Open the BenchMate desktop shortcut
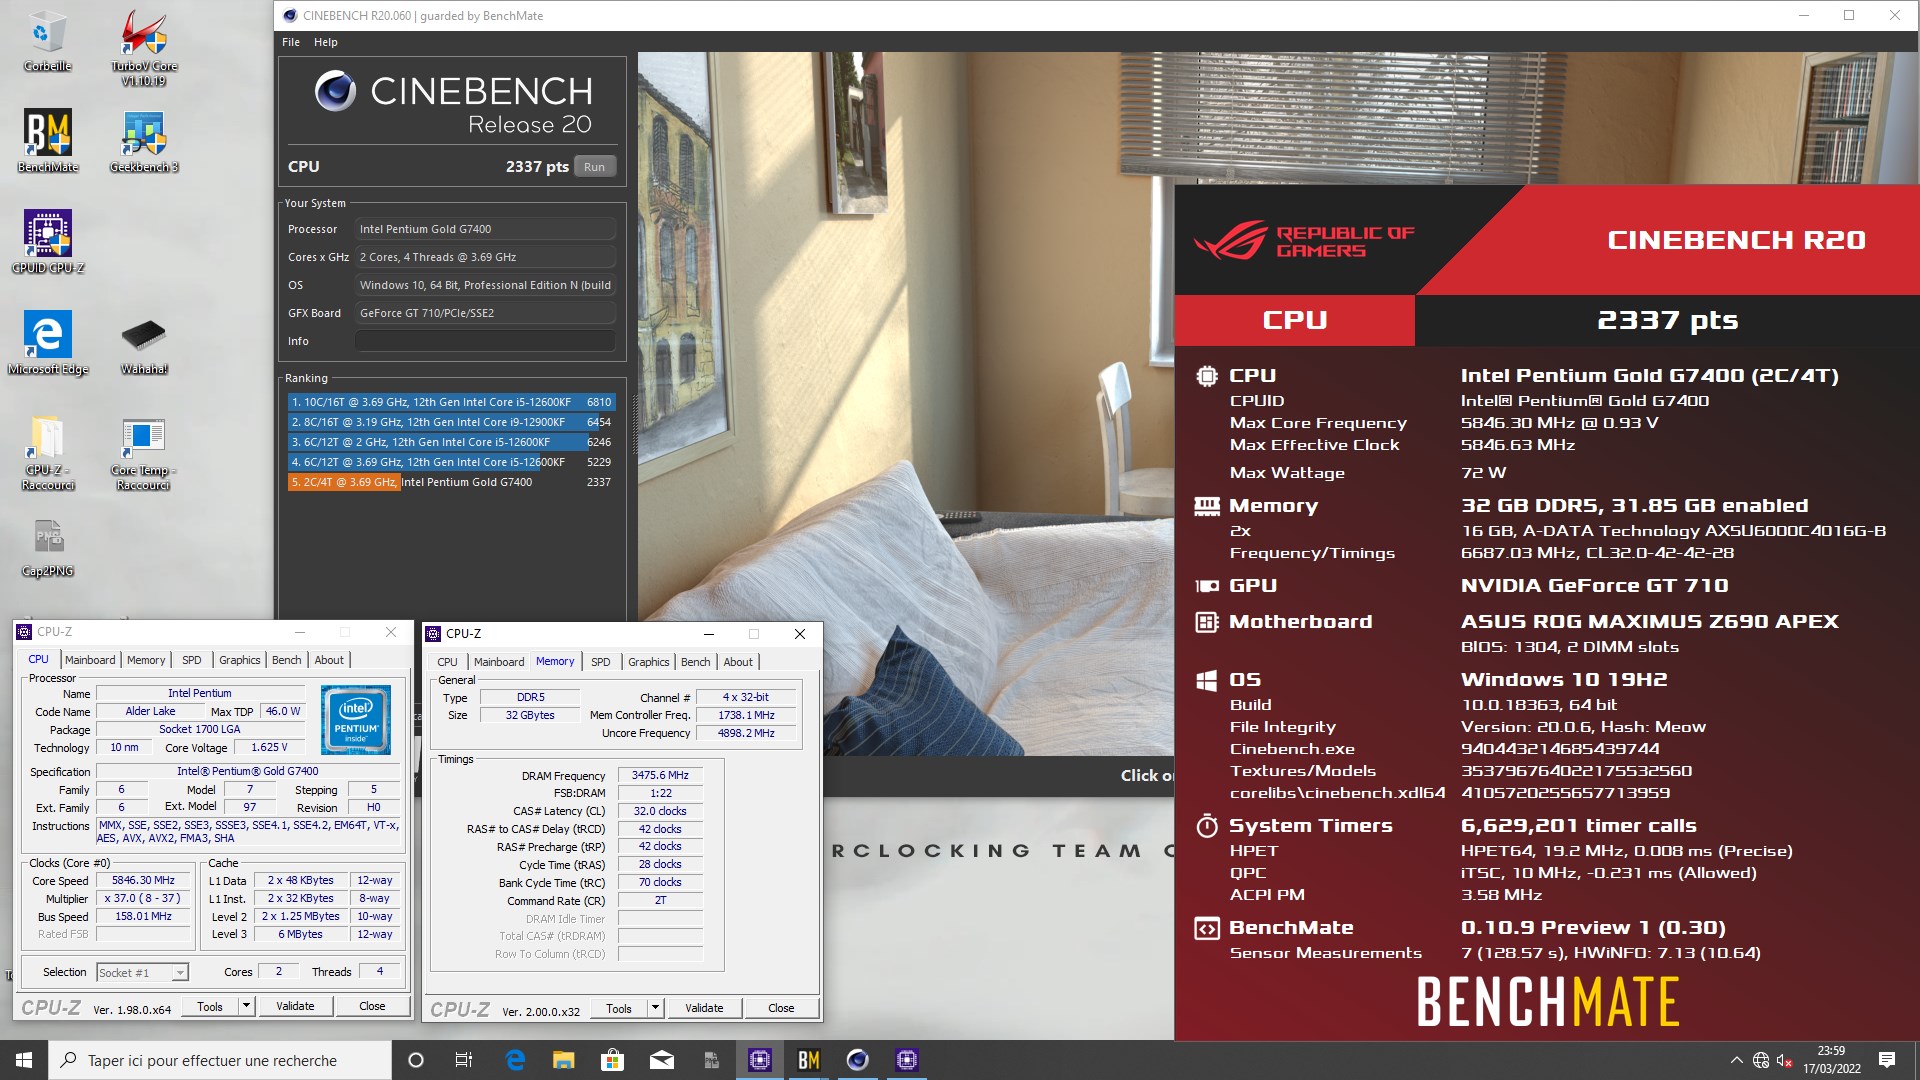Image resolution: width=1920 pixels, height=1080 pixels. pyautogui.click(x=47, y=140)
